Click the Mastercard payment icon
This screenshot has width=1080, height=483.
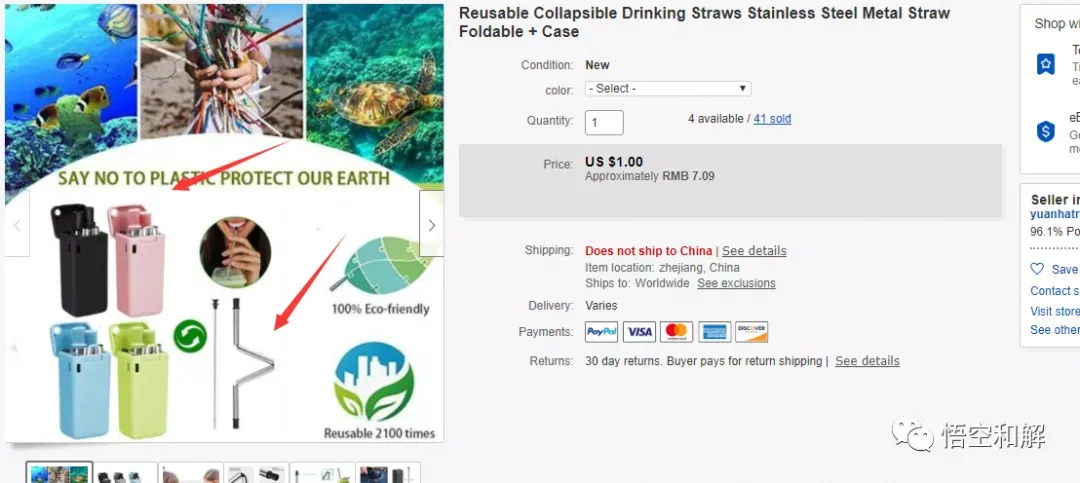click(x=676, y=332)
